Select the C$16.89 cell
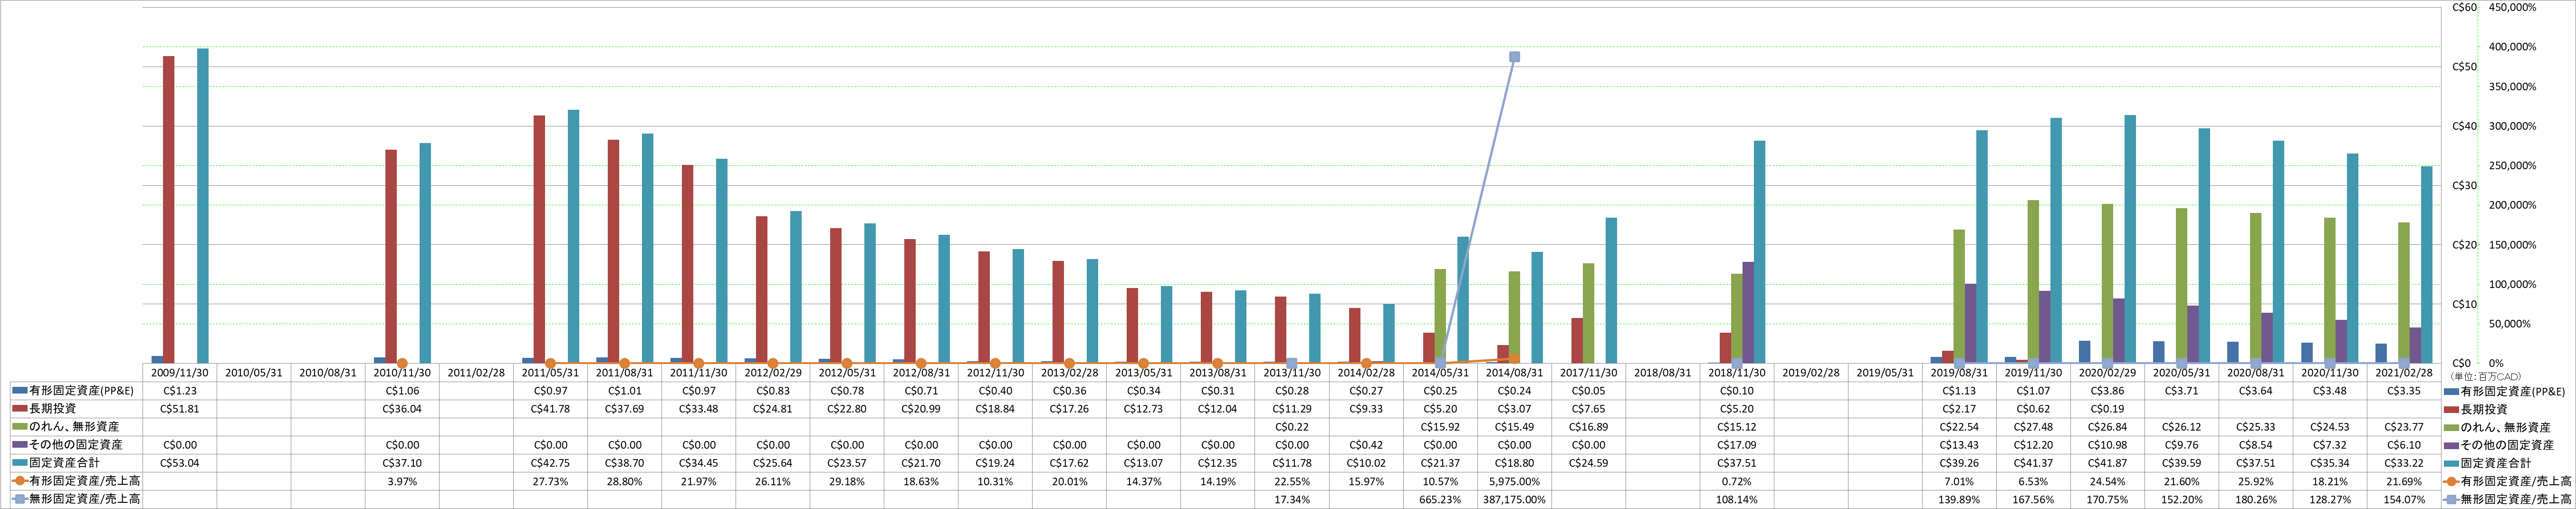 [x=1588, y=427]
